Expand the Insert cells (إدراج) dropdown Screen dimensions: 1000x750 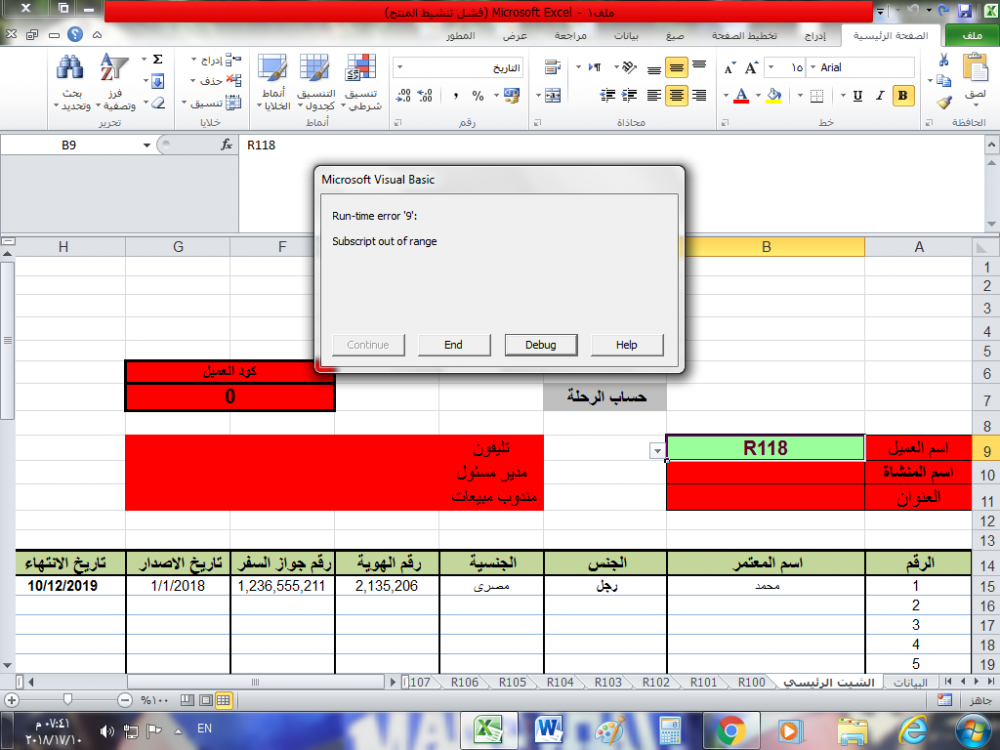pos(193,60)
